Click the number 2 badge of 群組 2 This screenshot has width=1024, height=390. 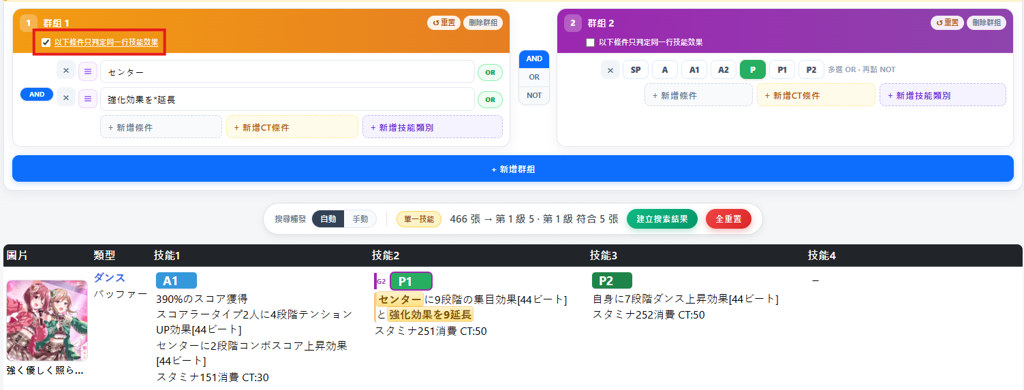coord(573,24)
